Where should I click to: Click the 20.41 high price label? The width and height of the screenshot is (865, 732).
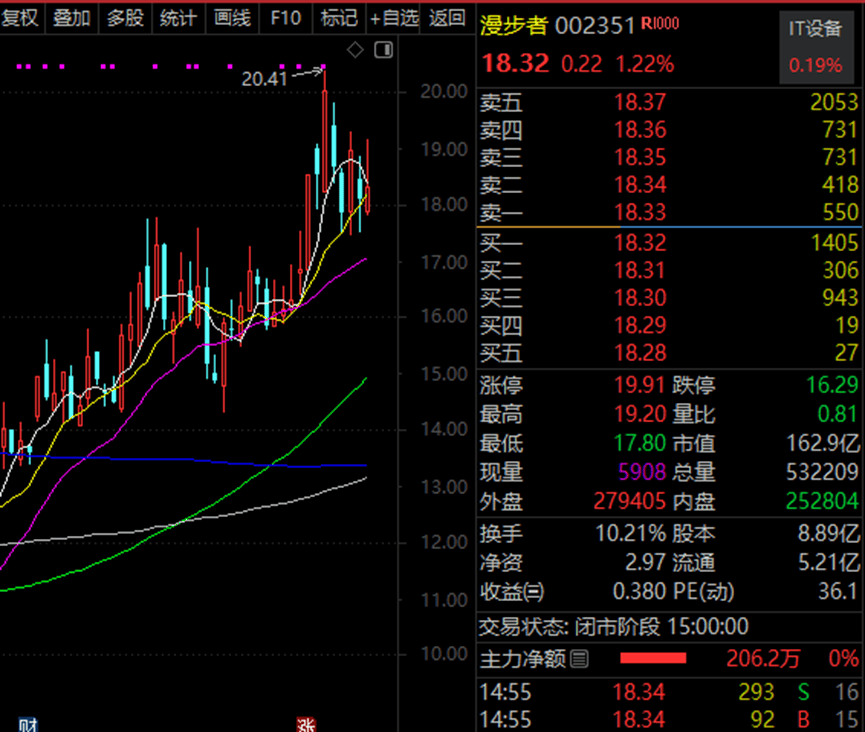pyautogui.click(x=264, y=79)
